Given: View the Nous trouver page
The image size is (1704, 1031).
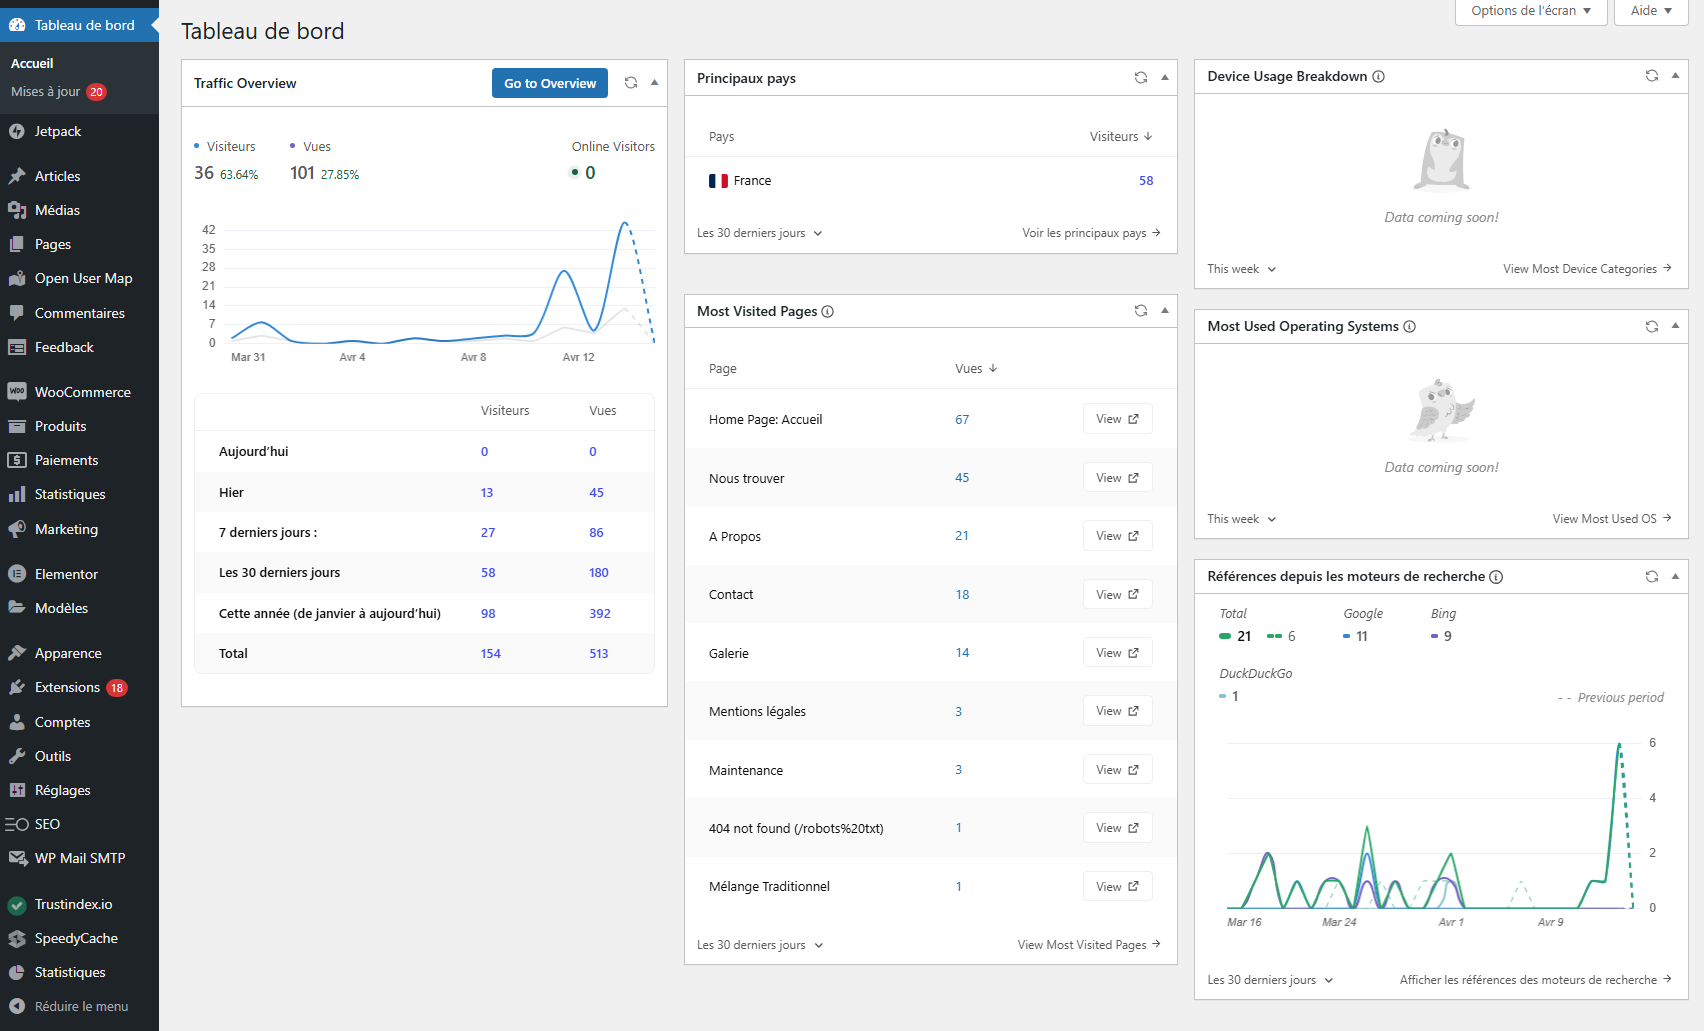Looking at the screenshot, I should point(1117,478).
